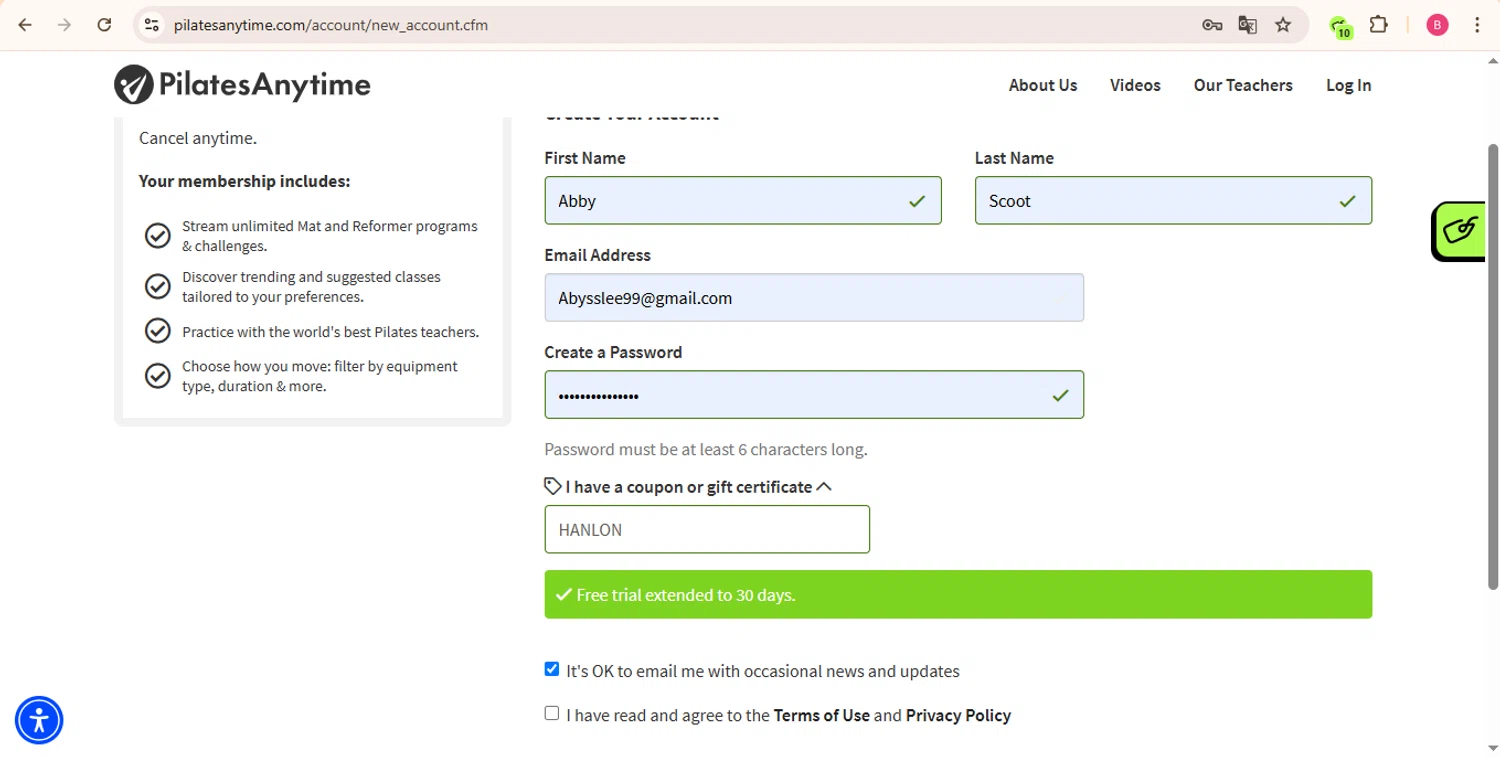The height and width of the screenshot is (758, 1500).
Task: Open the saved password key icon
Action: tap(1212, 25)
